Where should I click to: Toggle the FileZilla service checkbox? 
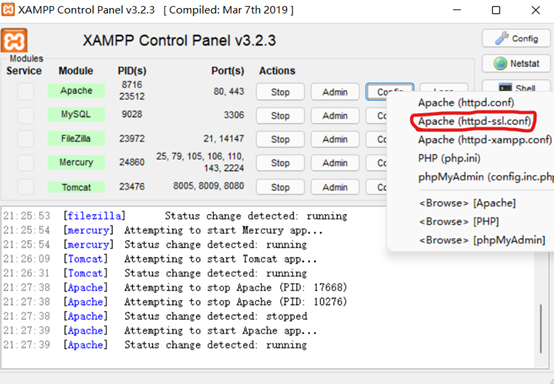coord(26,139)
